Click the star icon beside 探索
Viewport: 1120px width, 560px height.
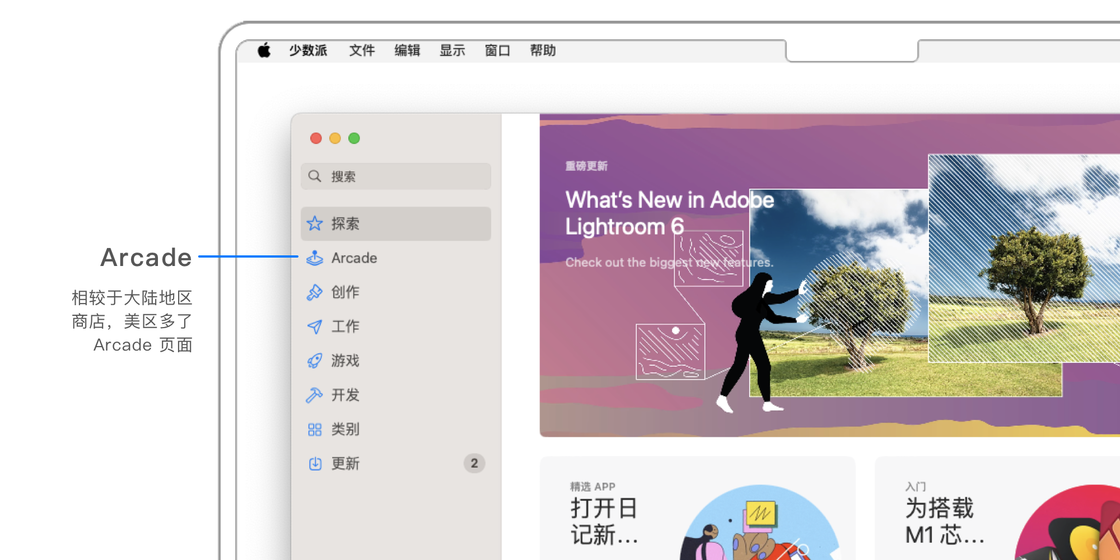[x=314, y=224]
